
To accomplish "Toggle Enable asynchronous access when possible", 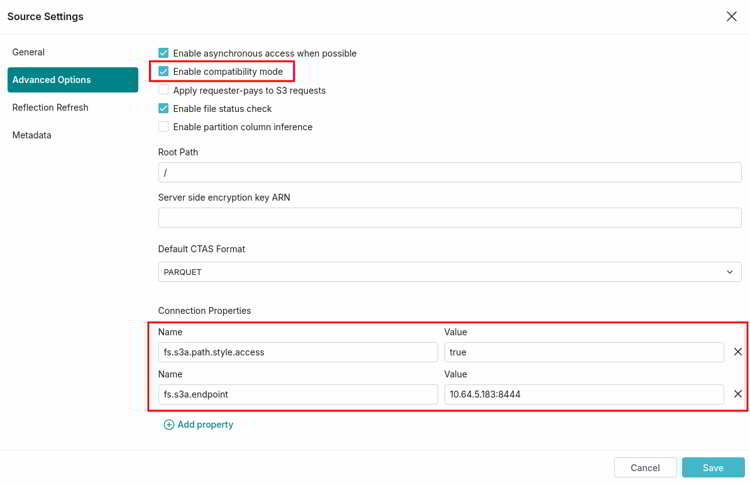I will tap(164, 53).
